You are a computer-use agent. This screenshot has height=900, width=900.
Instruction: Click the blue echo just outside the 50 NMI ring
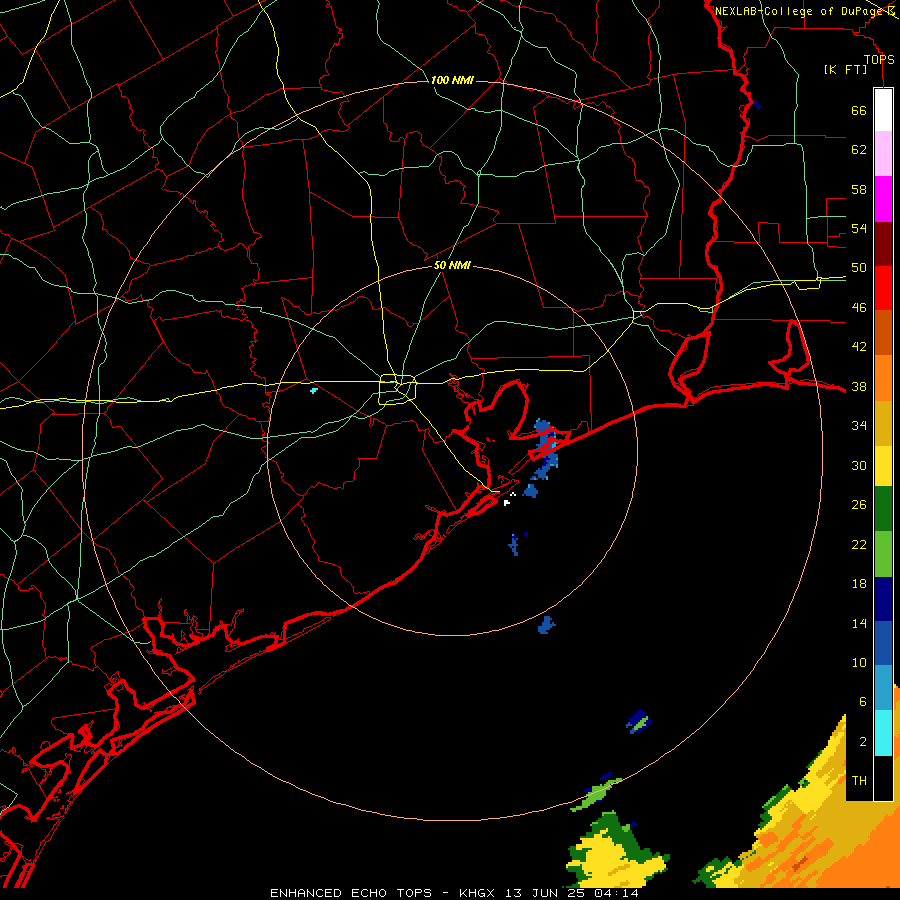click(546, 625)
